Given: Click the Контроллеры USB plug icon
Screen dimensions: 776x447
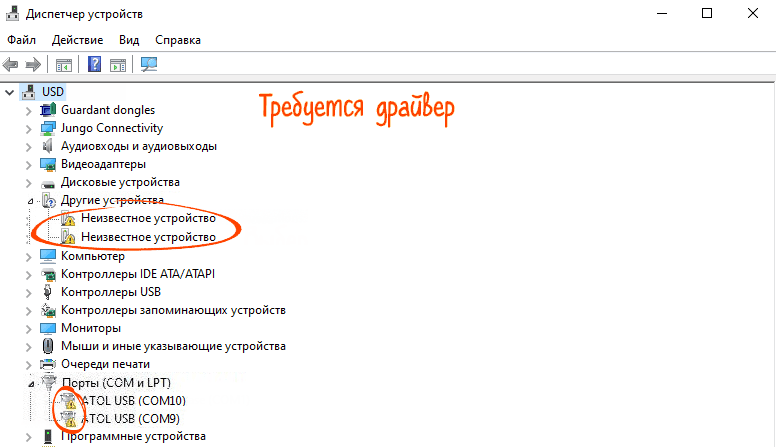Looking at the screenshot, I should click(x=48, y=292).
